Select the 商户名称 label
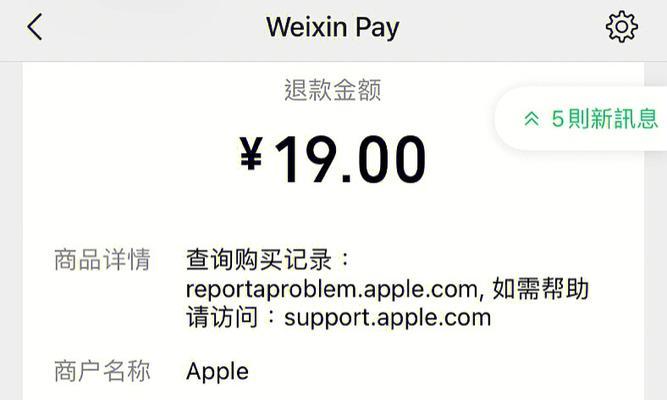This screenshot has height=400, width=667. pos(103,371)
